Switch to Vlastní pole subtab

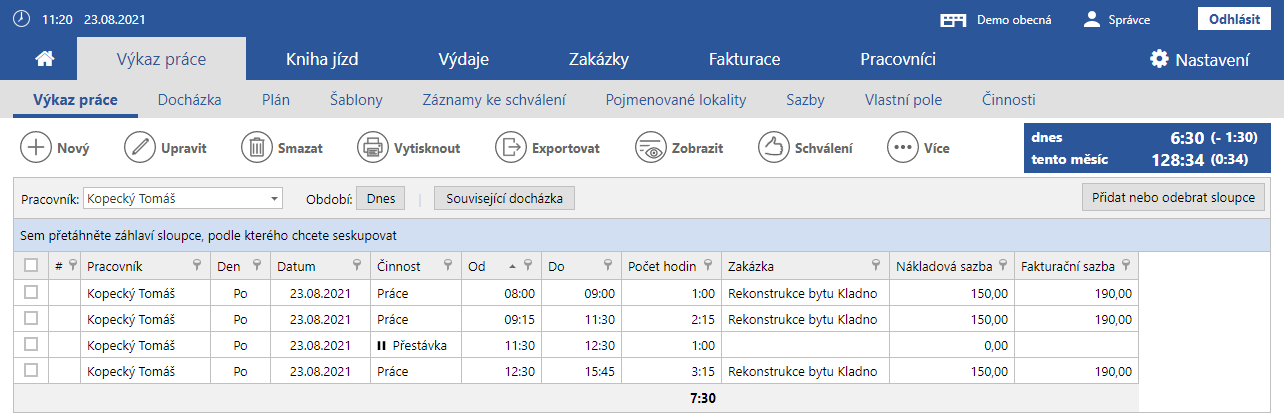(903, 100)
